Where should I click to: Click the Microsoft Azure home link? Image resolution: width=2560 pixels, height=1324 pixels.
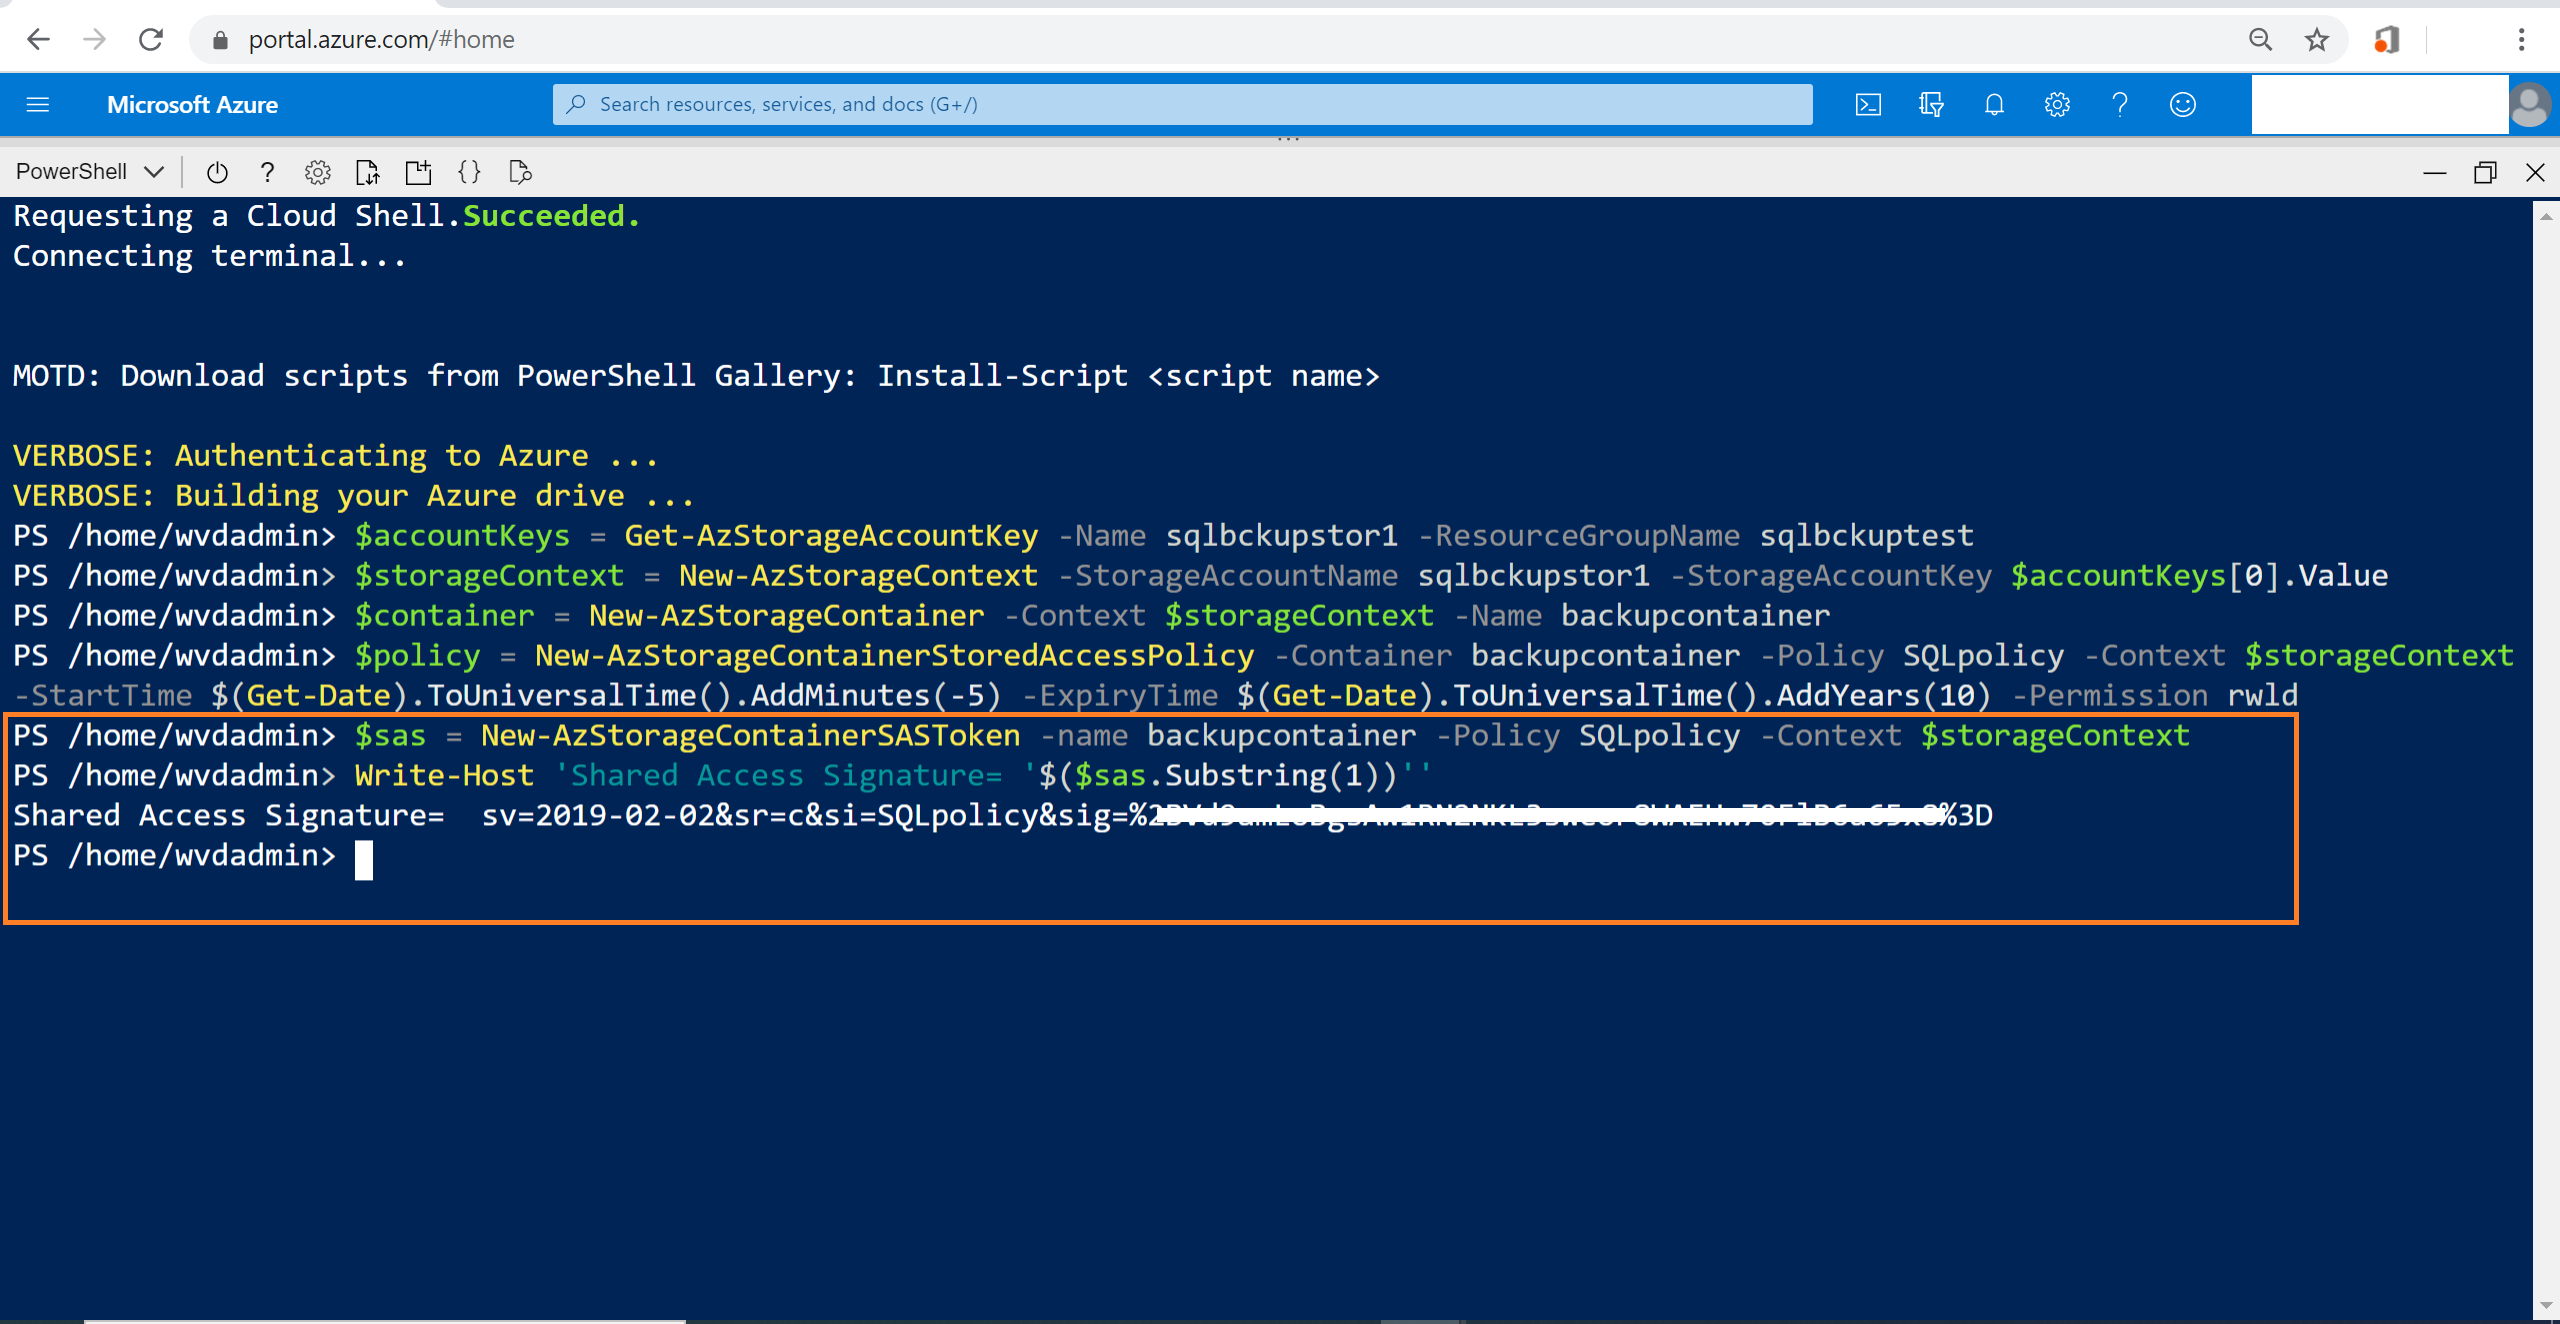pyautogui.click(x=192, y=104)
